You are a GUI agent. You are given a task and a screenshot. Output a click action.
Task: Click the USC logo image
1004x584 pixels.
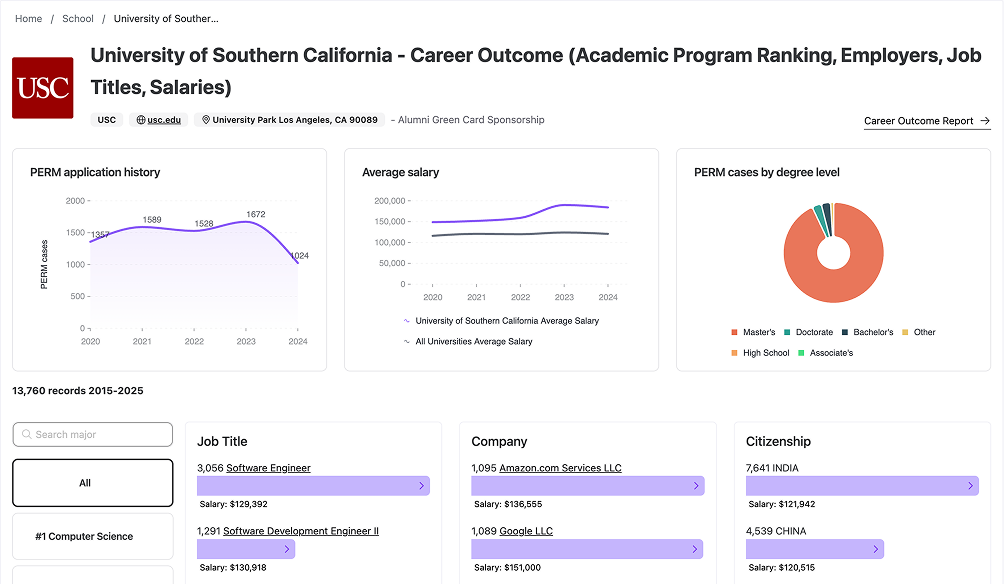pos(43,88)
